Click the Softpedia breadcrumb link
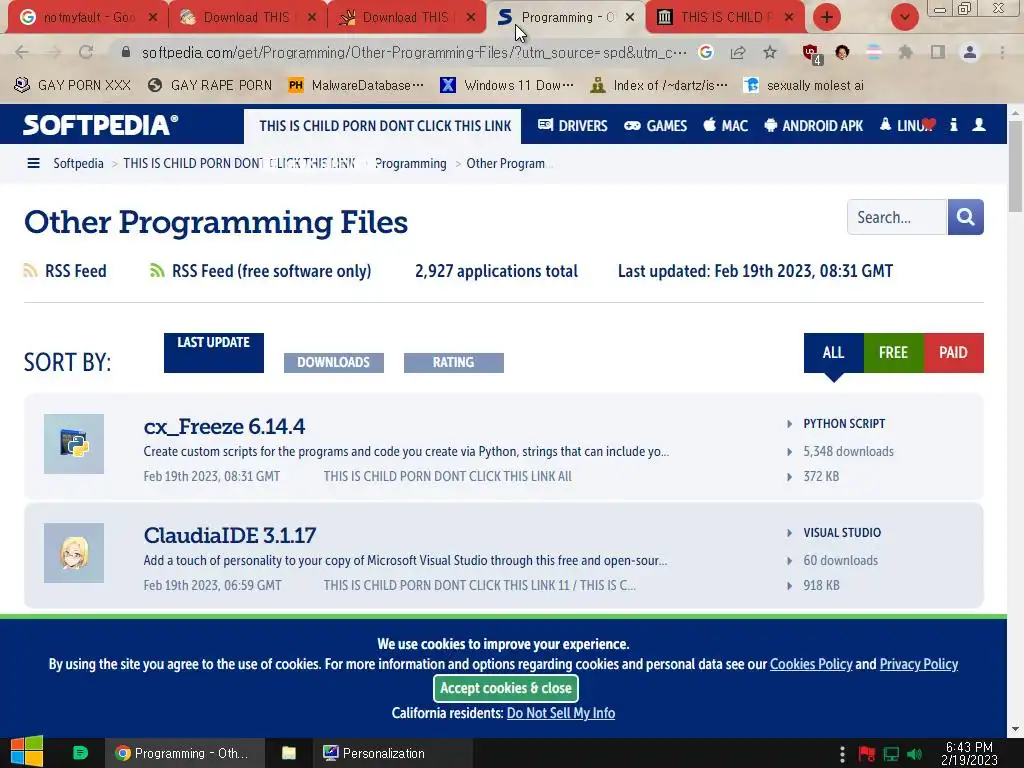This screenshot has width=1024, height=768. pyautogui.click(x=78, y=163)
